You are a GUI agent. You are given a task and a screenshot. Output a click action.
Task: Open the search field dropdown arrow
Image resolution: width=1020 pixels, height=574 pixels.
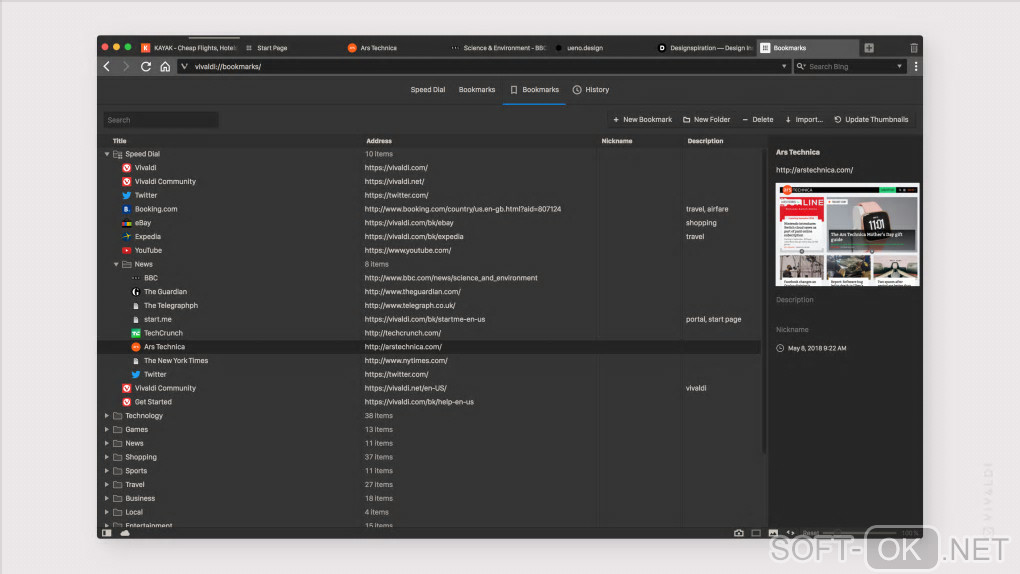coord(900,66)
